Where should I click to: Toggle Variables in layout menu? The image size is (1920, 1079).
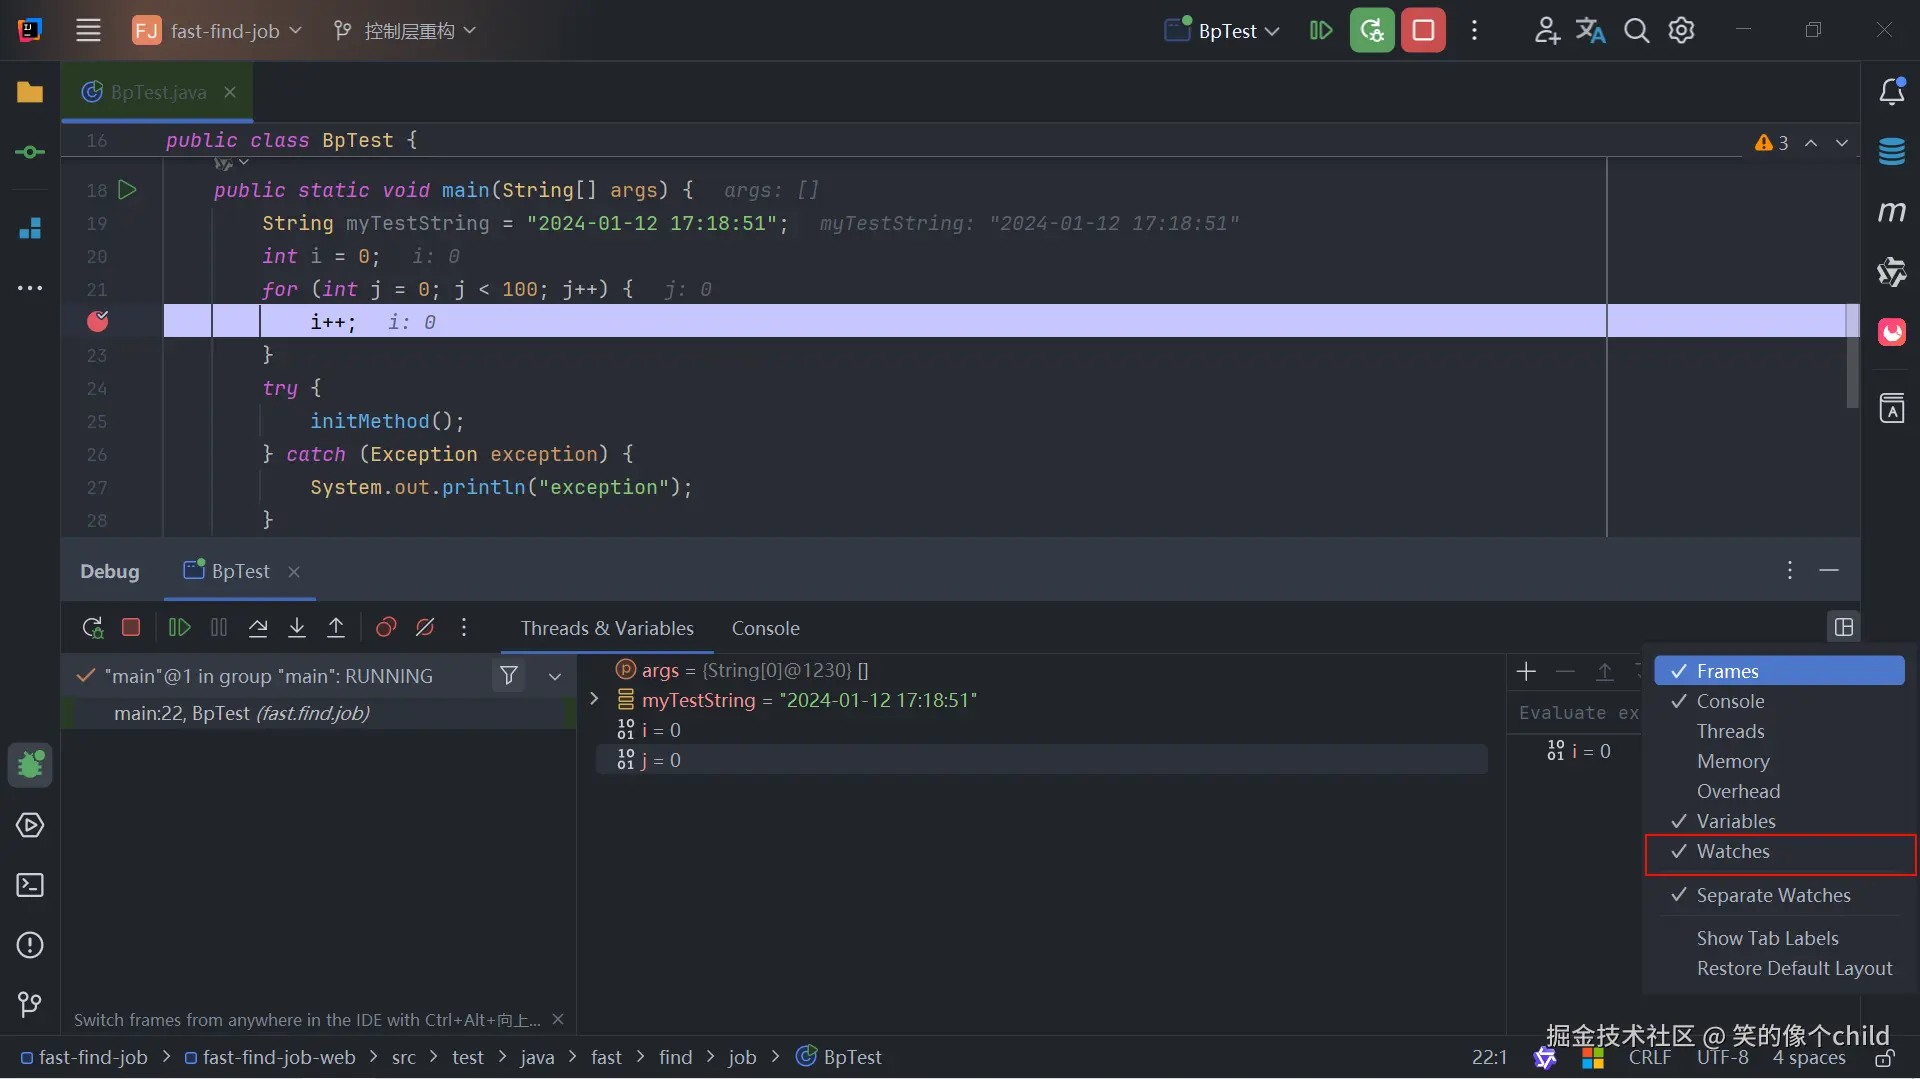pos(1779,821)
